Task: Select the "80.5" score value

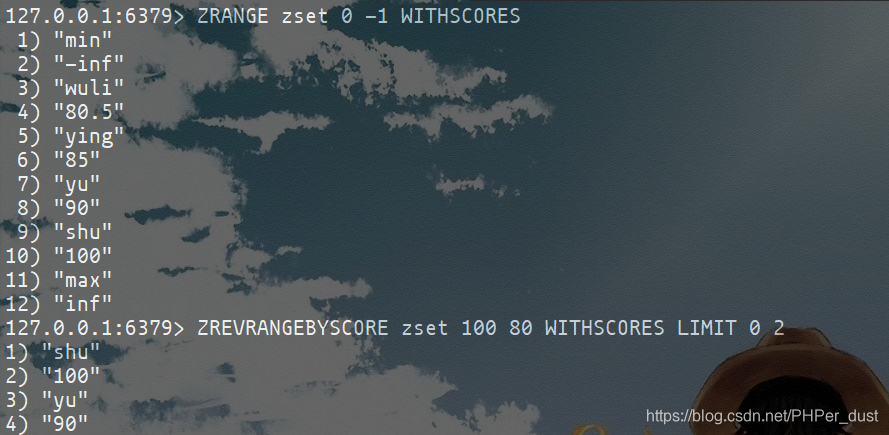Action: tap(88, 112)
